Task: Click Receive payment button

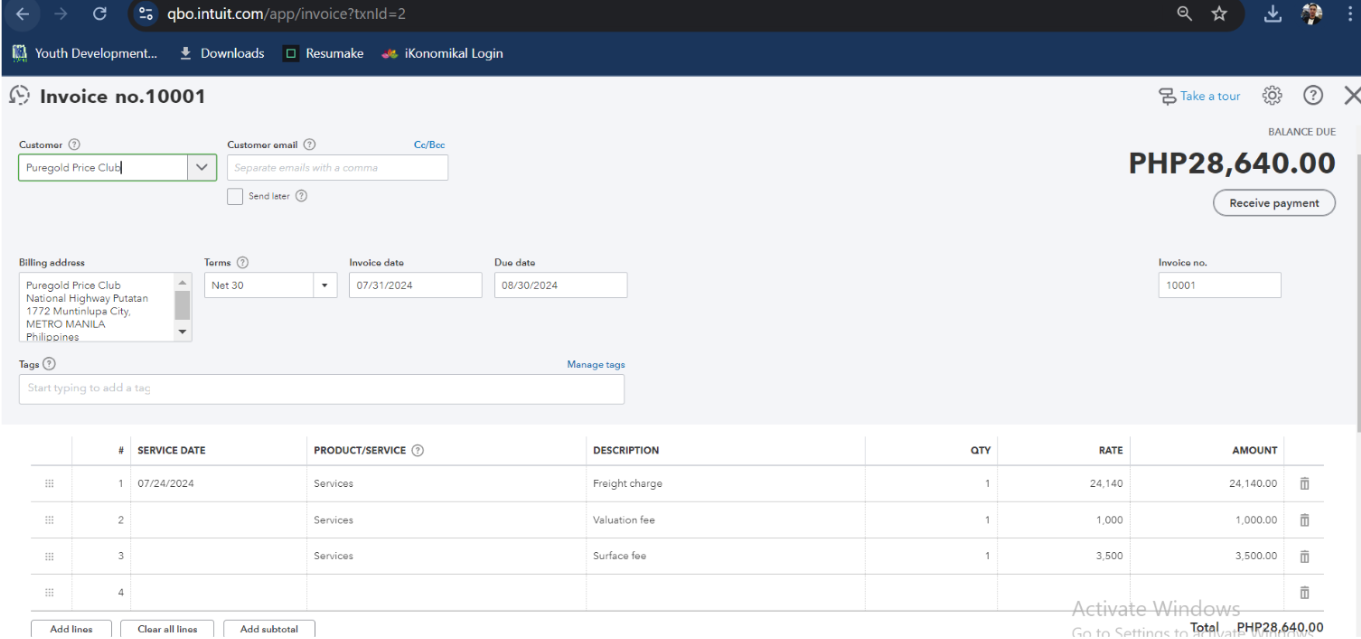Action: [1274, 203]
